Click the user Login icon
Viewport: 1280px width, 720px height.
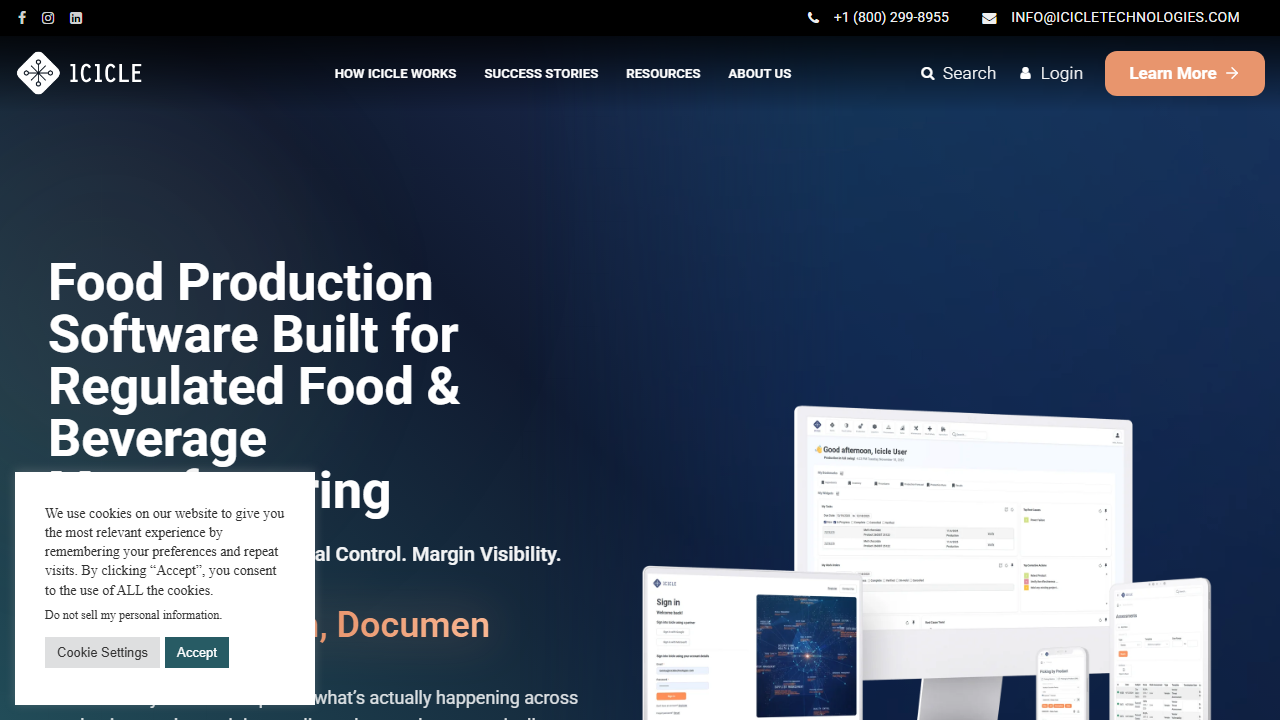coord(1026,73)
